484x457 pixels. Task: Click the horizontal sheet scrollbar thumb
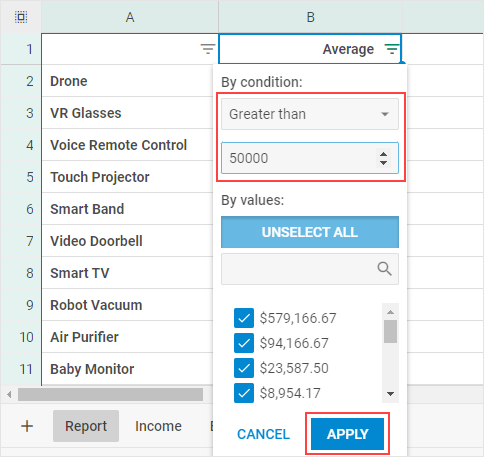pos(110,395)
